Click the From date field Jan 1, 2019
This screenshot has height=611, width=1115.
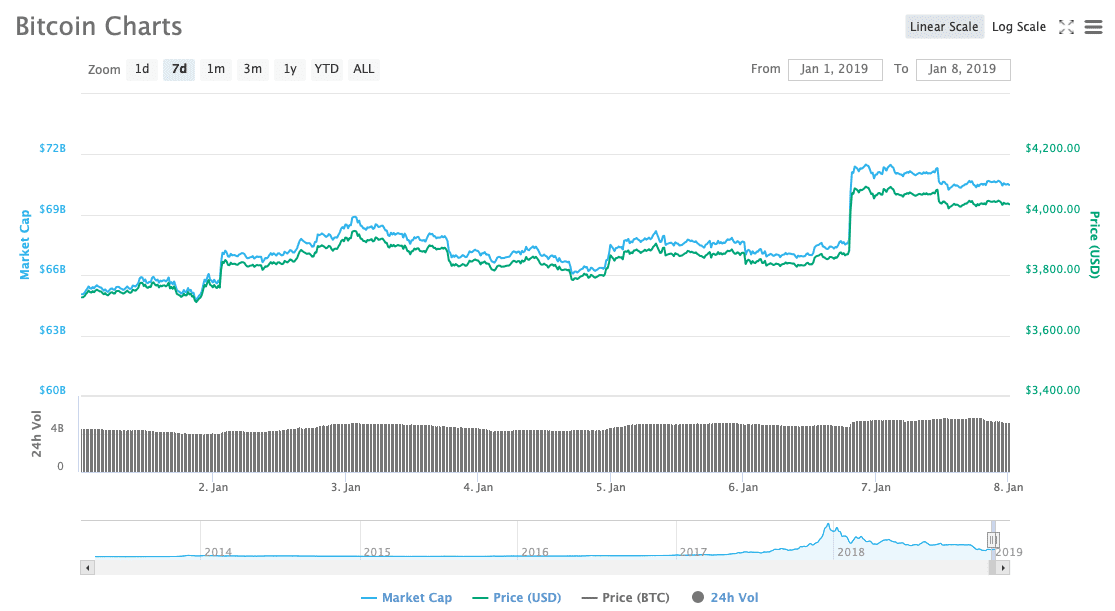(835, 69)
